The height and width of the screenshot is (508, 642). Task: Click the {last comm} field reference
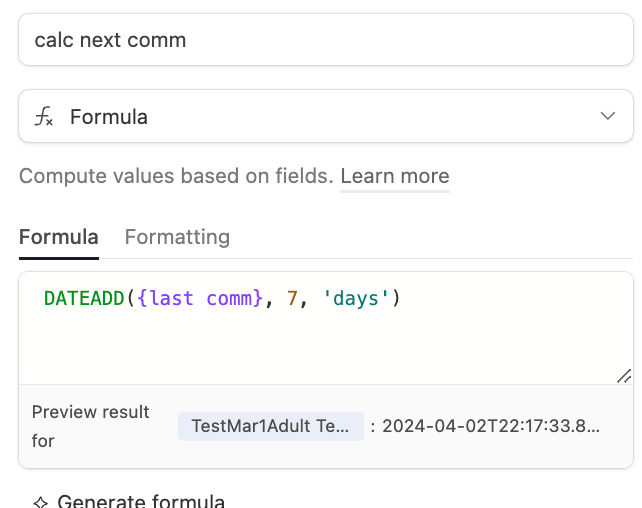tap(200, 298)
